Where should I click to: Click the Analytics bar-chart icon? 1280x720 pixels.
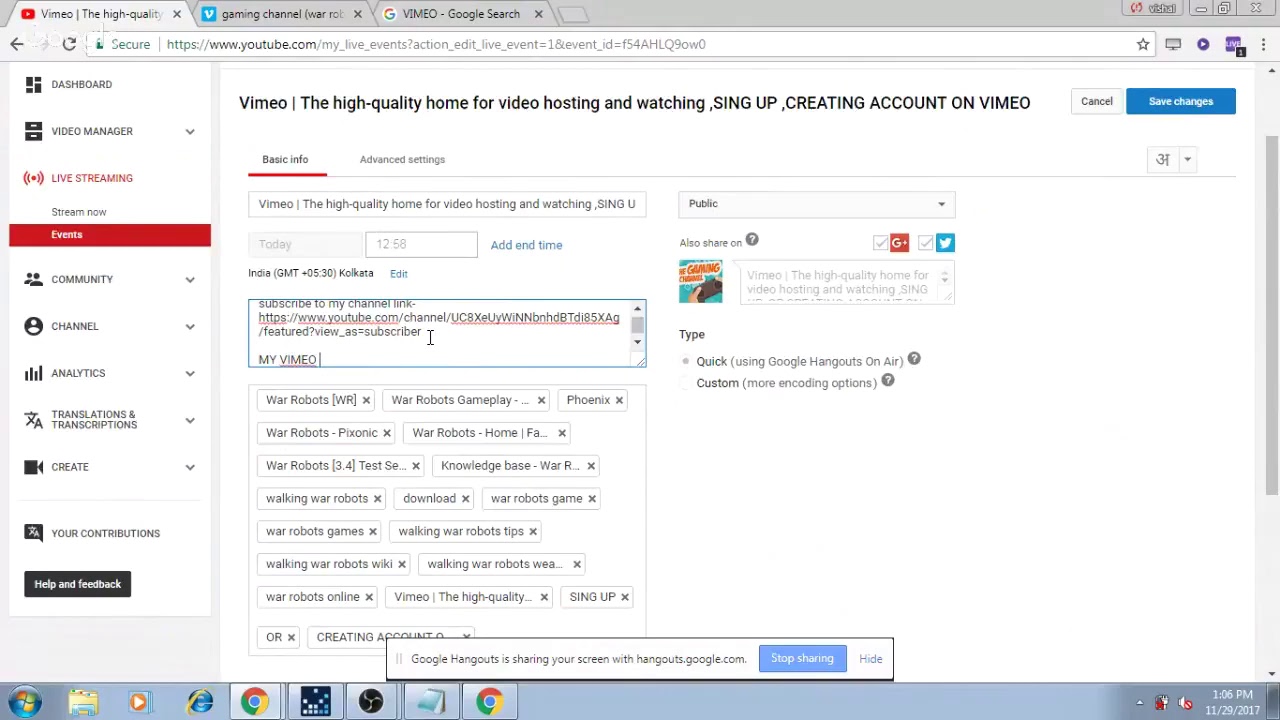33,373
